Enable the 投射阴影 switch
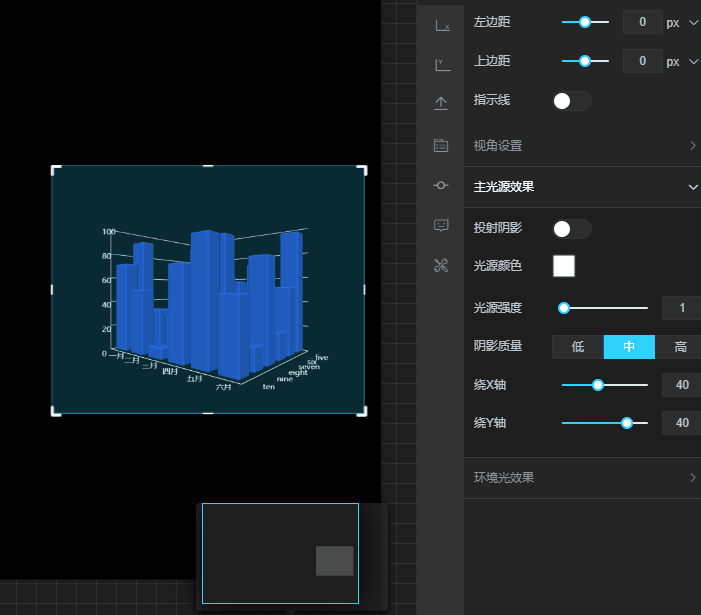 tap(572, 229)
